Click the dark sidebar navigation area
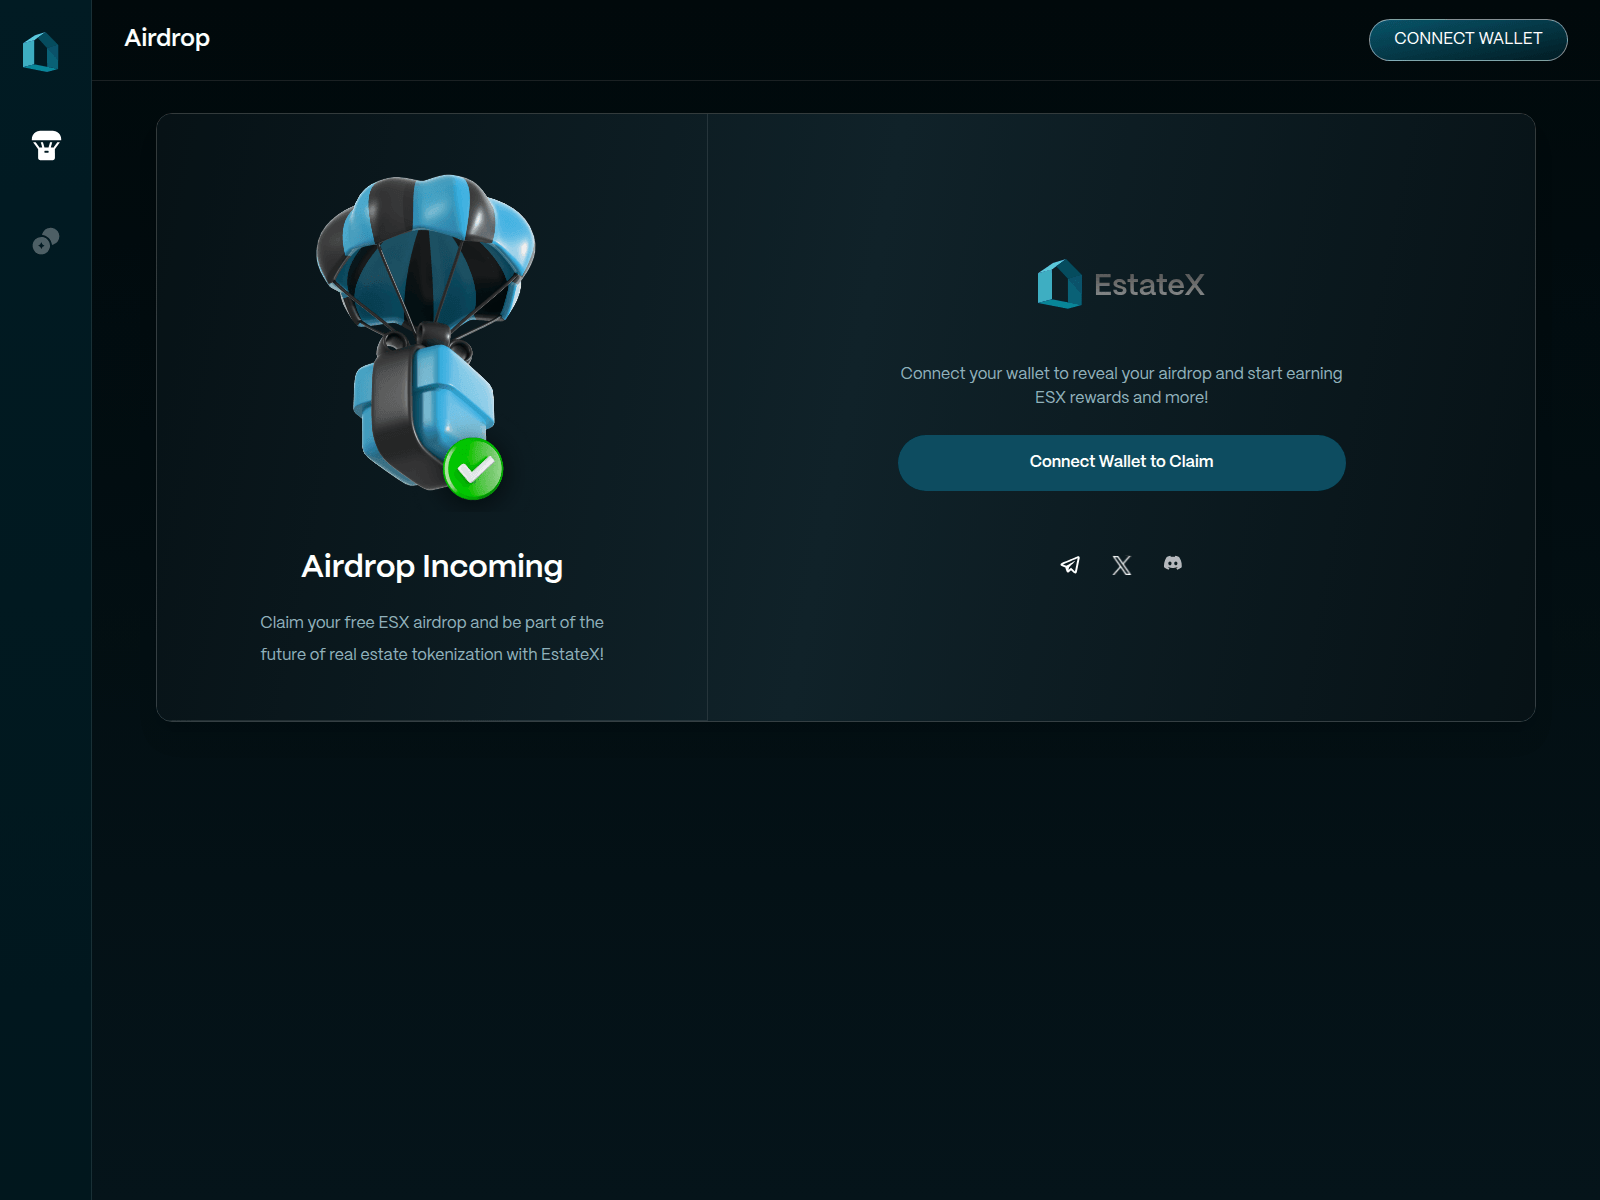The image size is (1600, 1200). point(45,600)
